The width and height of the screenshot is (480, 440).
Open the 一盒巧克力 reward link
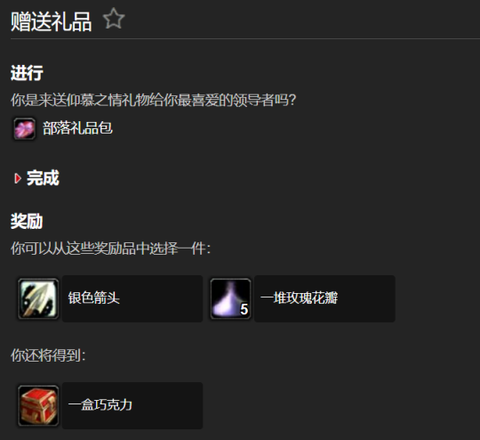(x=100, y=405)
